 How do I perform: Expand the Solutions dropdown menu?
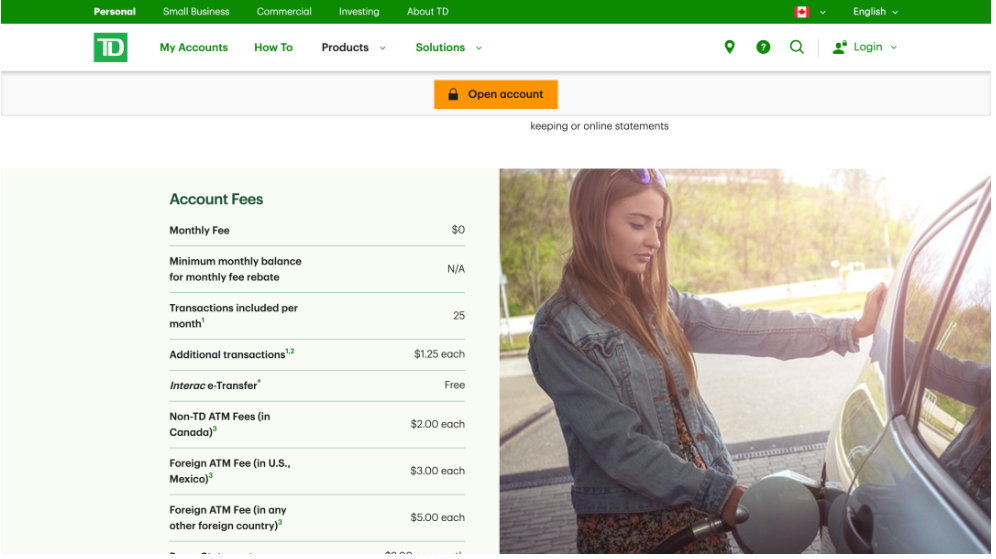pos(448,47)
